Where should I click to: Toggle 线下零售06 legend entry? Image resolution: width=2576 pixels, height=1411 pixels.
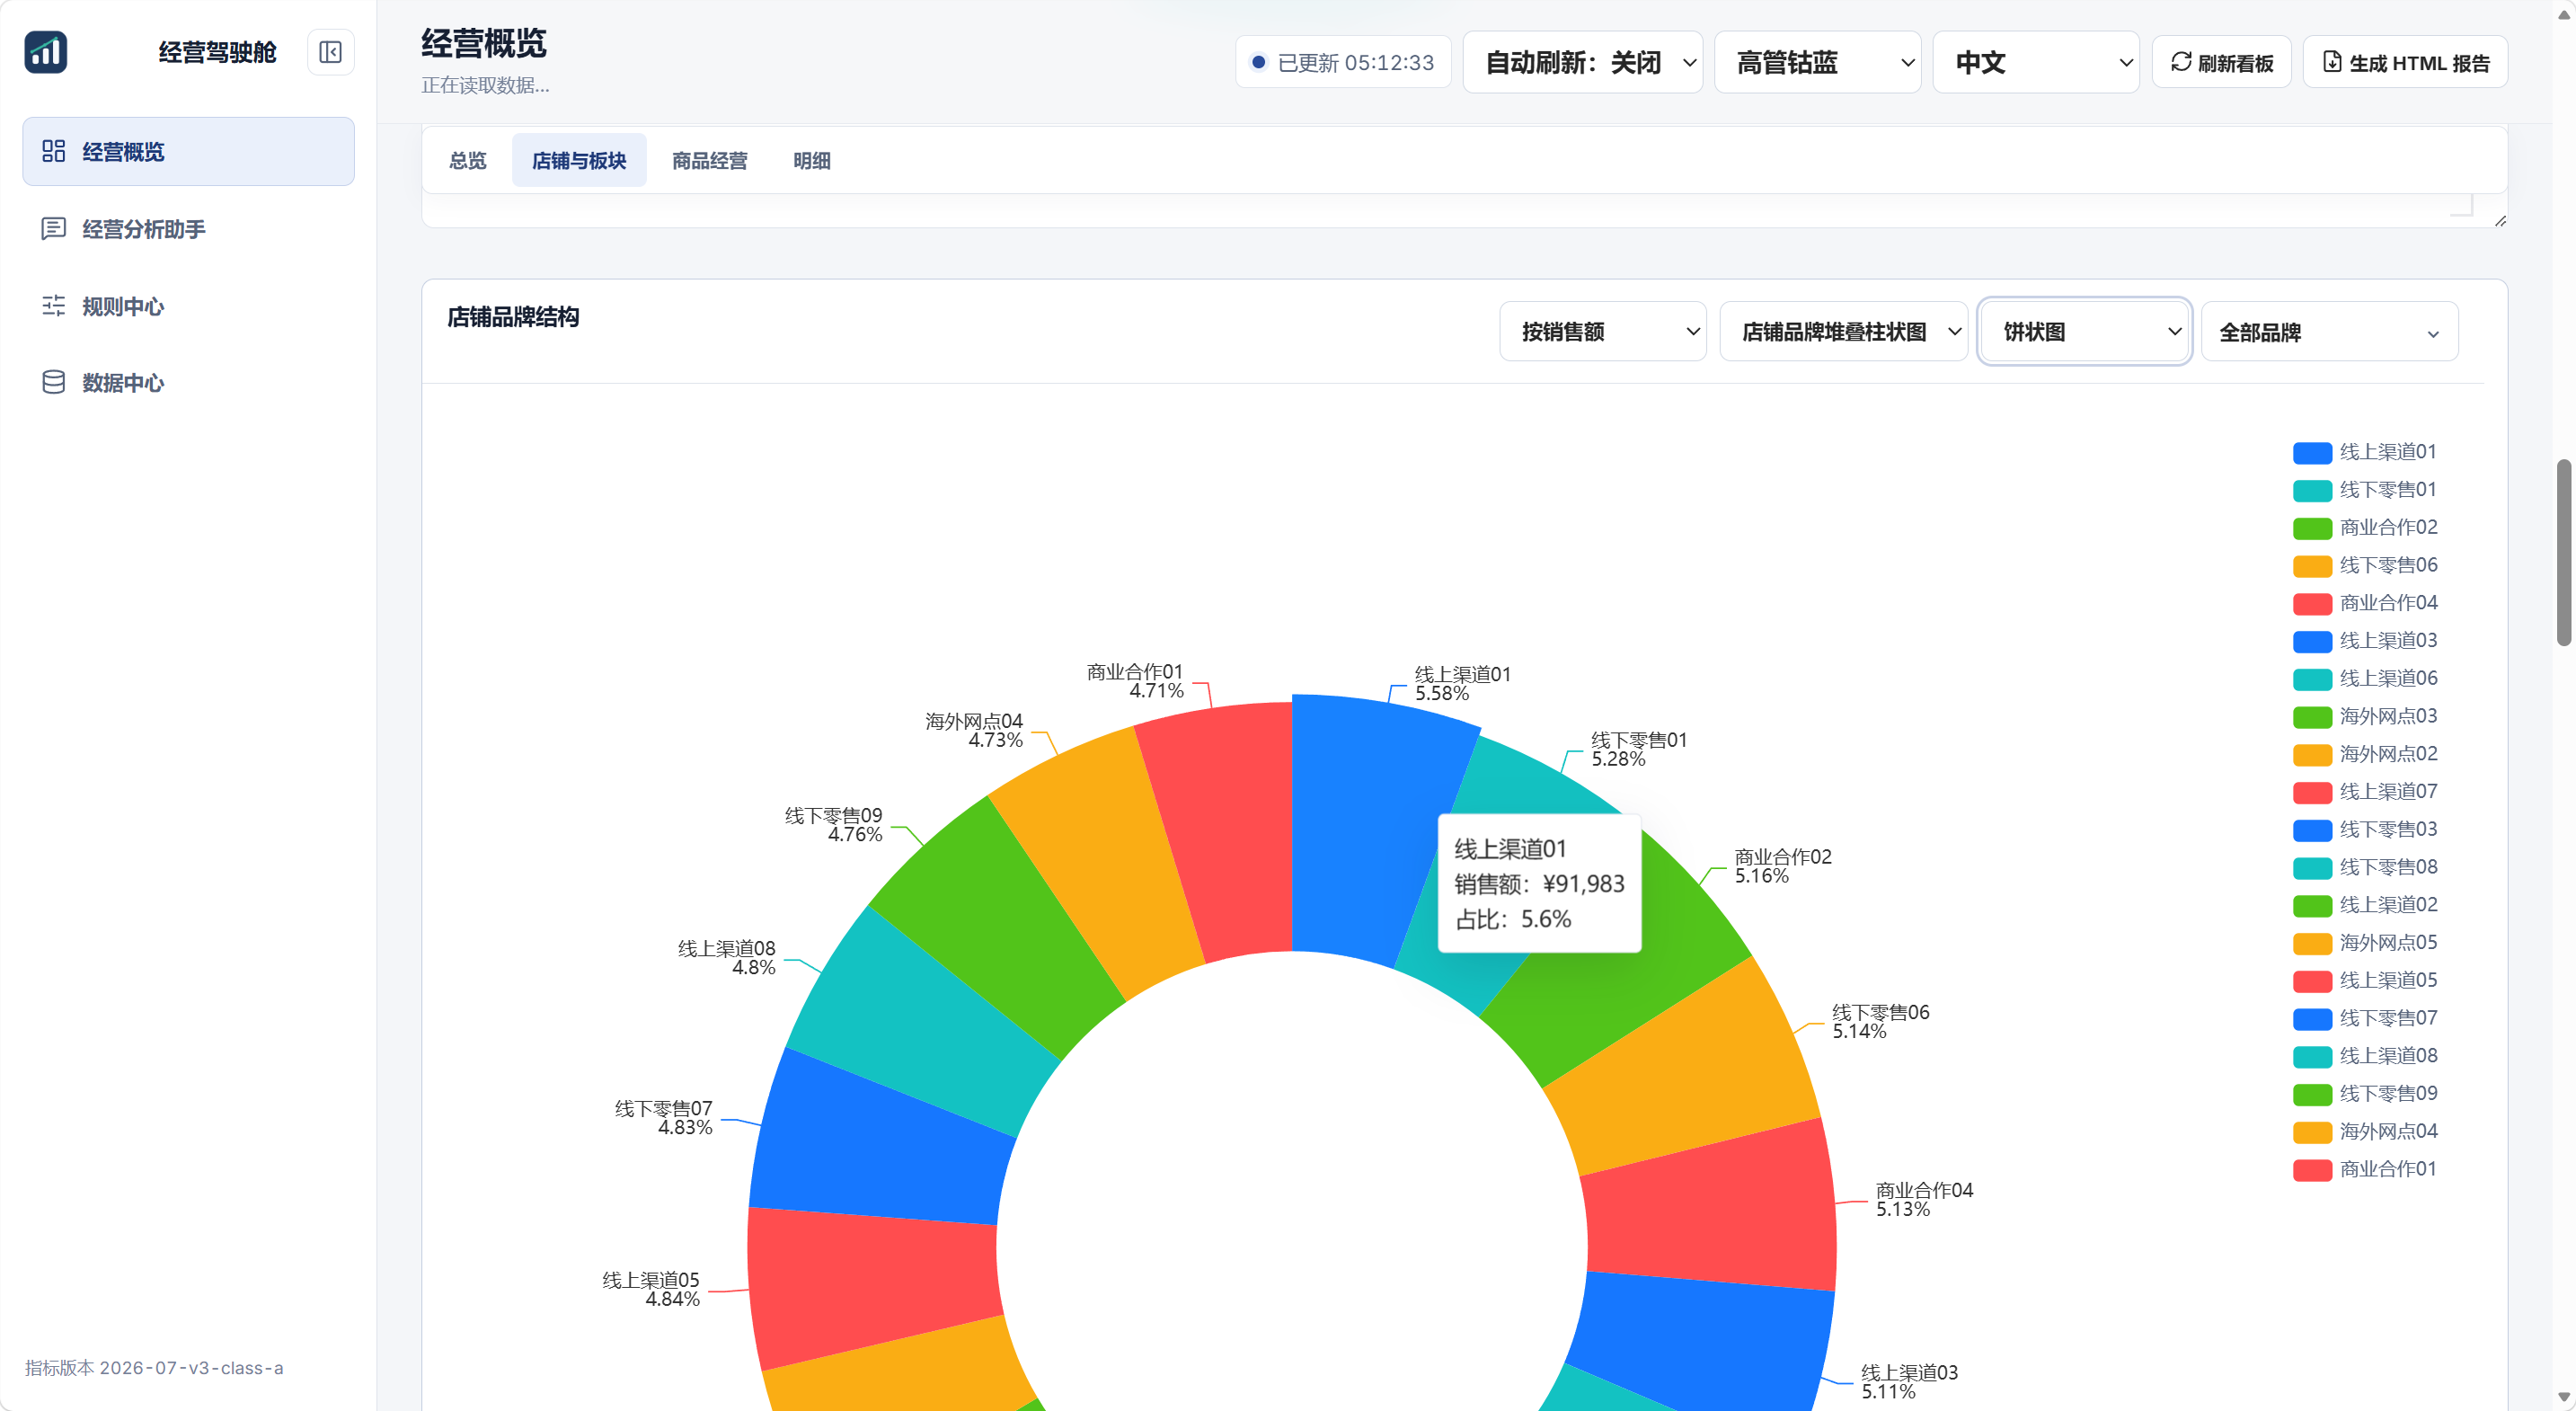click(2365, 566)
